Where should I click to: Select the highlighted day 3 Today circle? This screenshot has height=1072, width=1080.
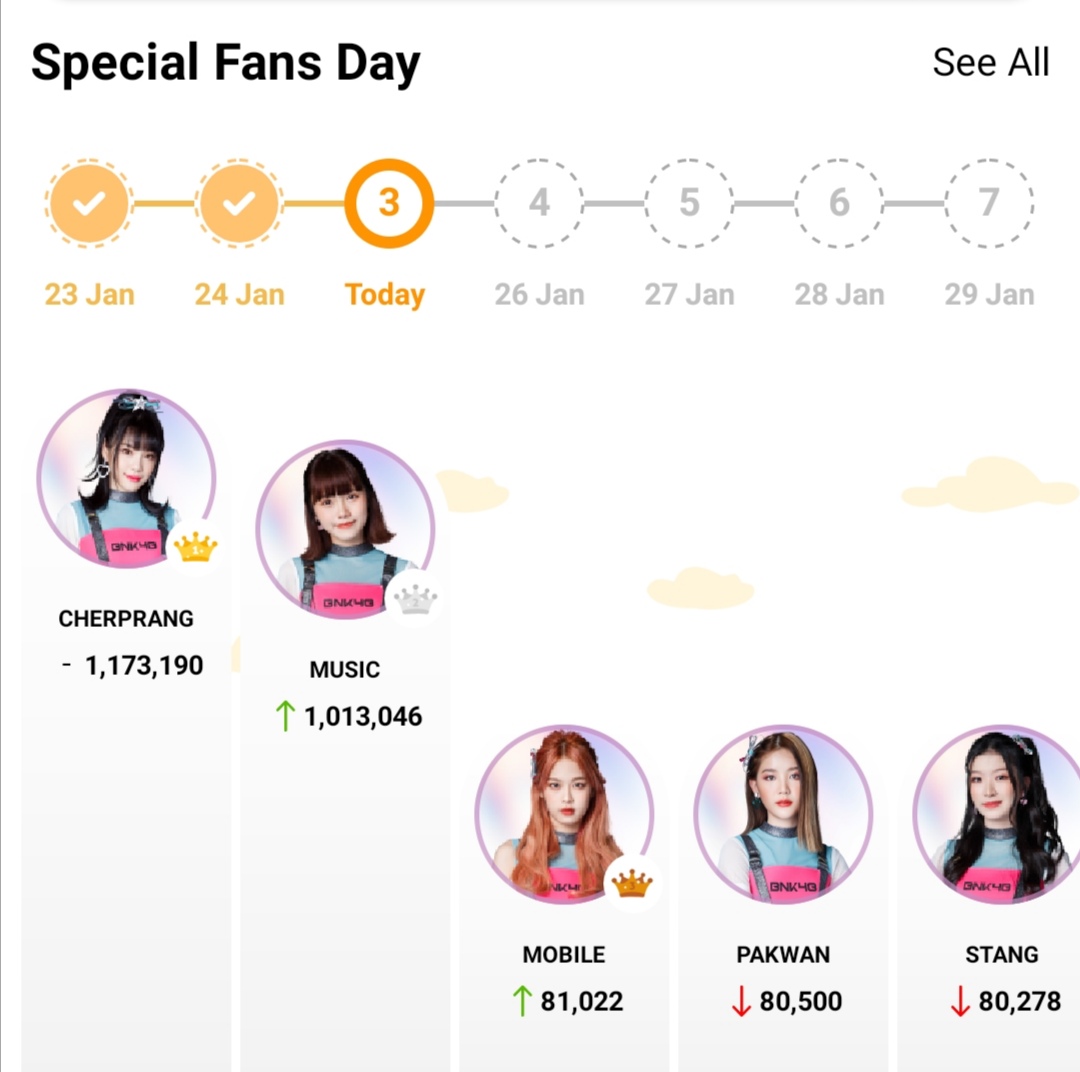(x=389, y=203)
